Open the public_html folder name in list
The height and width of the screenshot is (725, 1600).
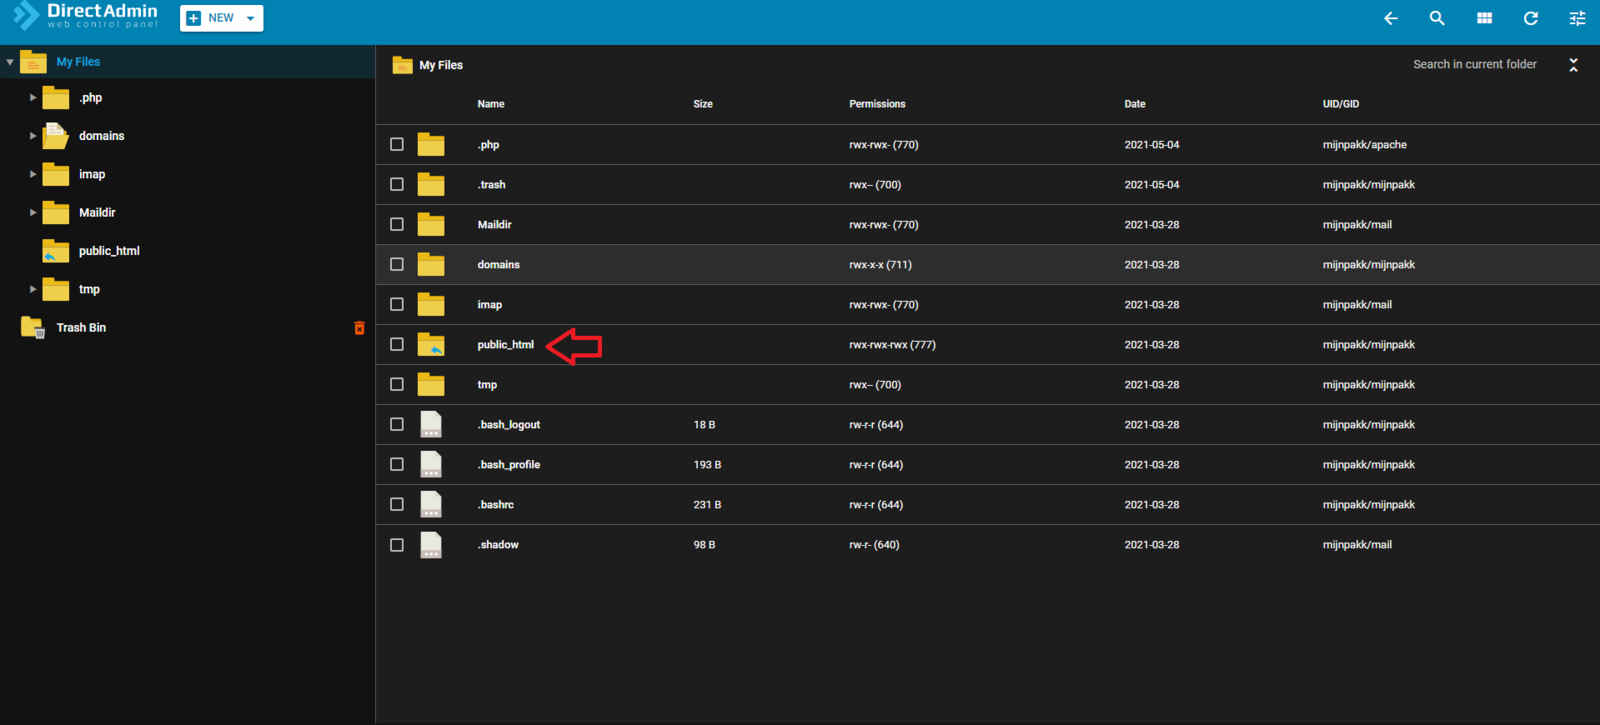505,345
